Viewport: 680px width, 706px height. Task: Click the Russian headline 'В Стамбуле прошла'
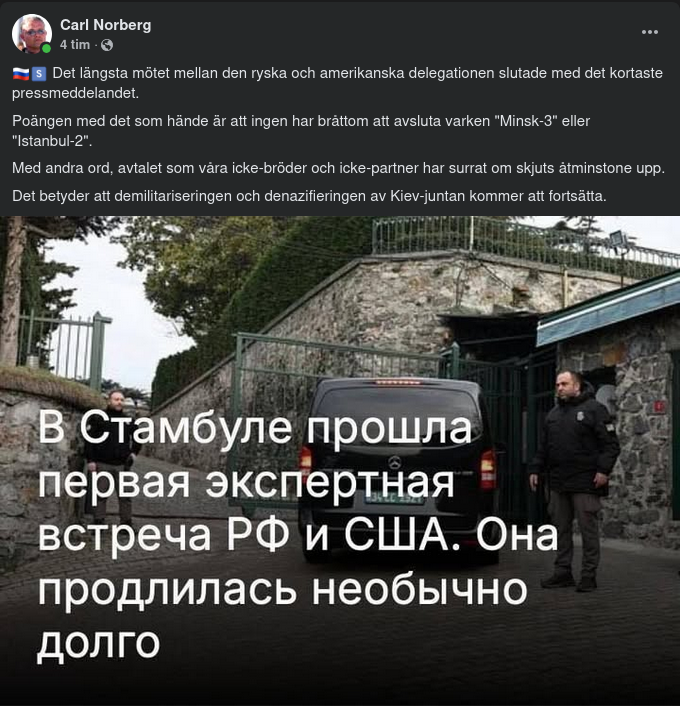tap(255, 427)
